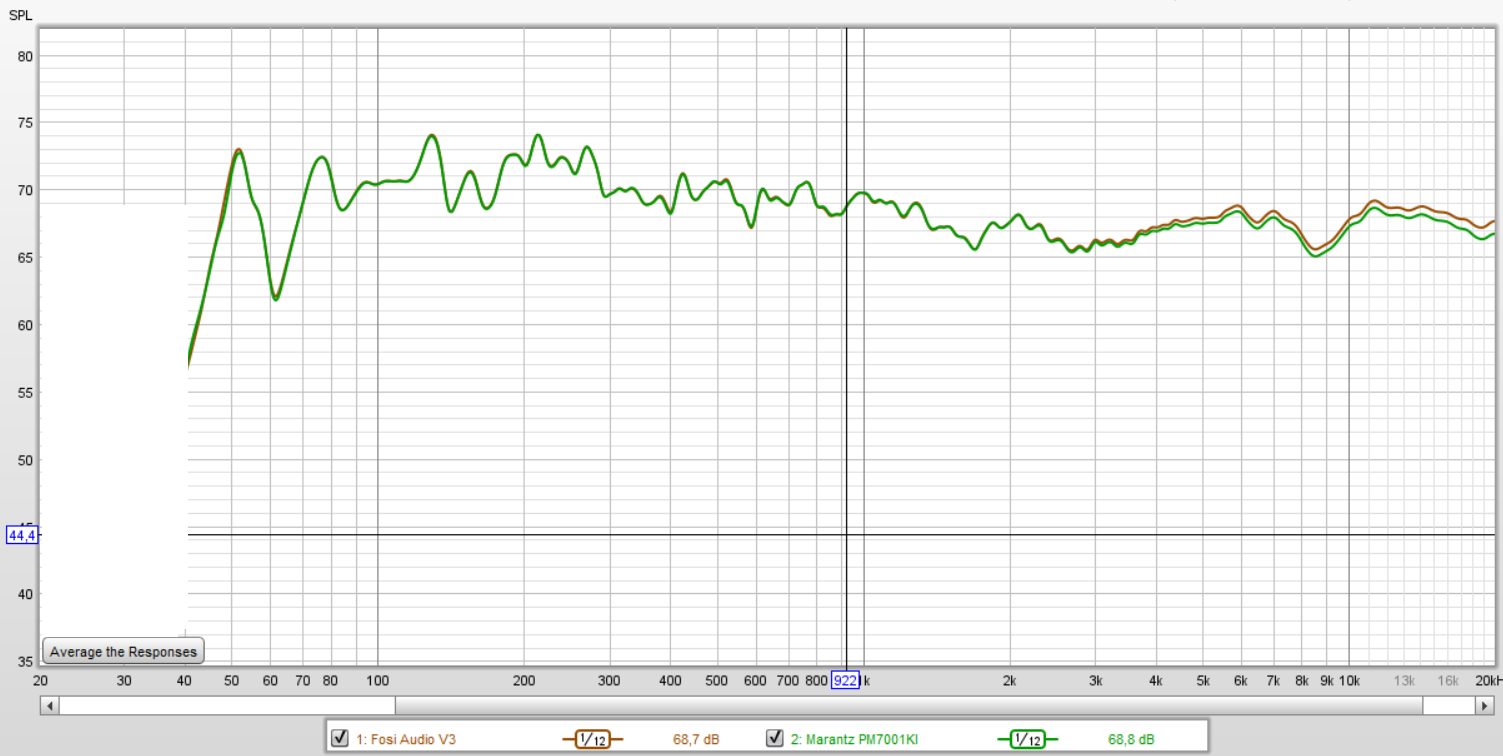
Task: Uncheck the Fosi Audio V3 trace checkbox
Action: tap(340, 739)
